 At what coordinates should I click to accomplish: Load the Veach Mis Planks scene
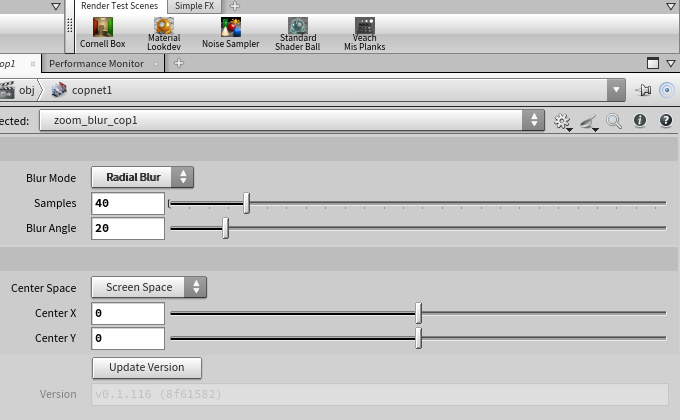click(364, 34)
